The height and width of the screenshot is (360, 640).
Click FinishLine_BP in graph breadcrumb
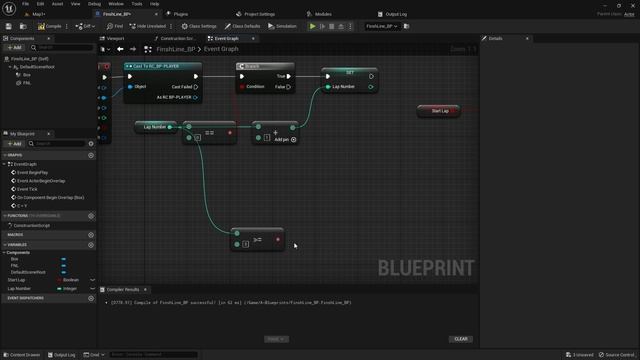pos(176,49)
